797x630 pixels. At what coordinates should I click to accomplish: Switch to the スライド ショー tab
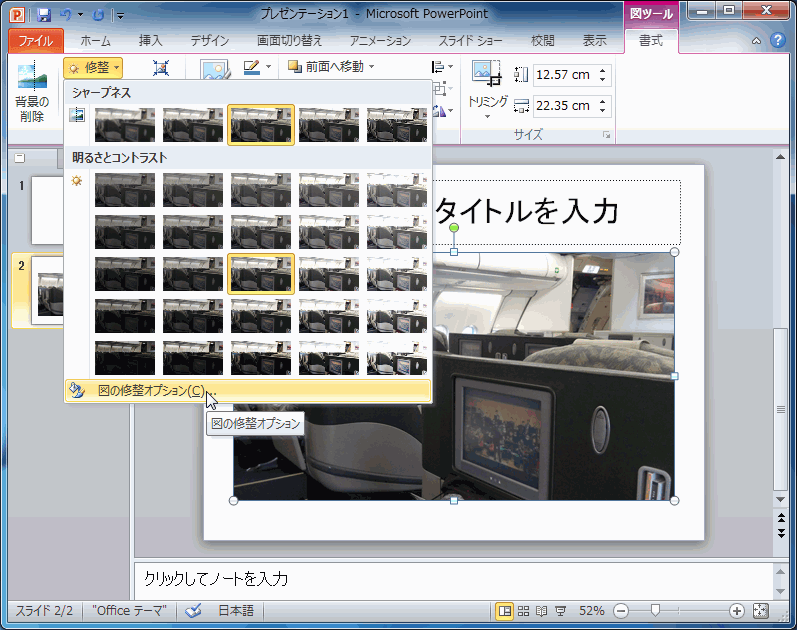click(x=471, y=41)
